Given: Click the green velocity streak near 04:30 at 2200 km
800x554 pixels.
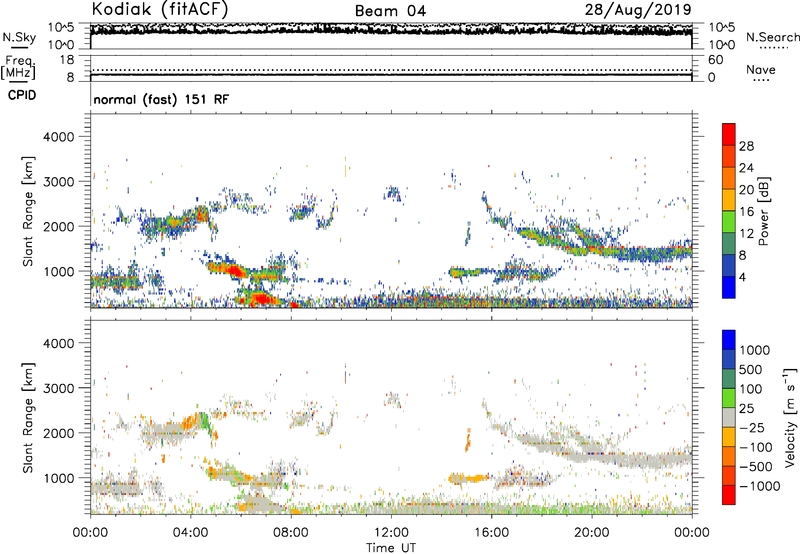Looking at the screenshot, I should click(205, 421).
